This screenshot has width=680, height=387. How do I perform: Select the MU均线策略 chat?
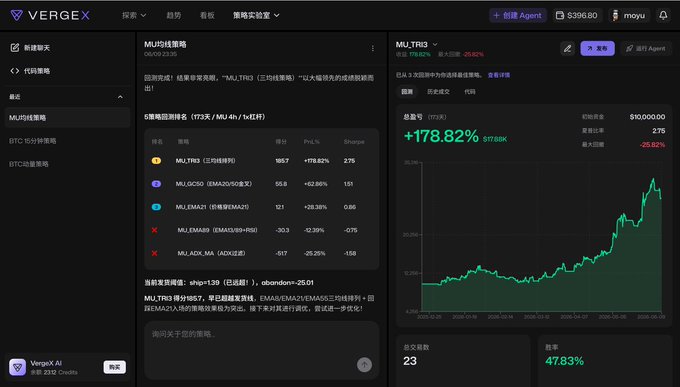[x=67, y=118]
